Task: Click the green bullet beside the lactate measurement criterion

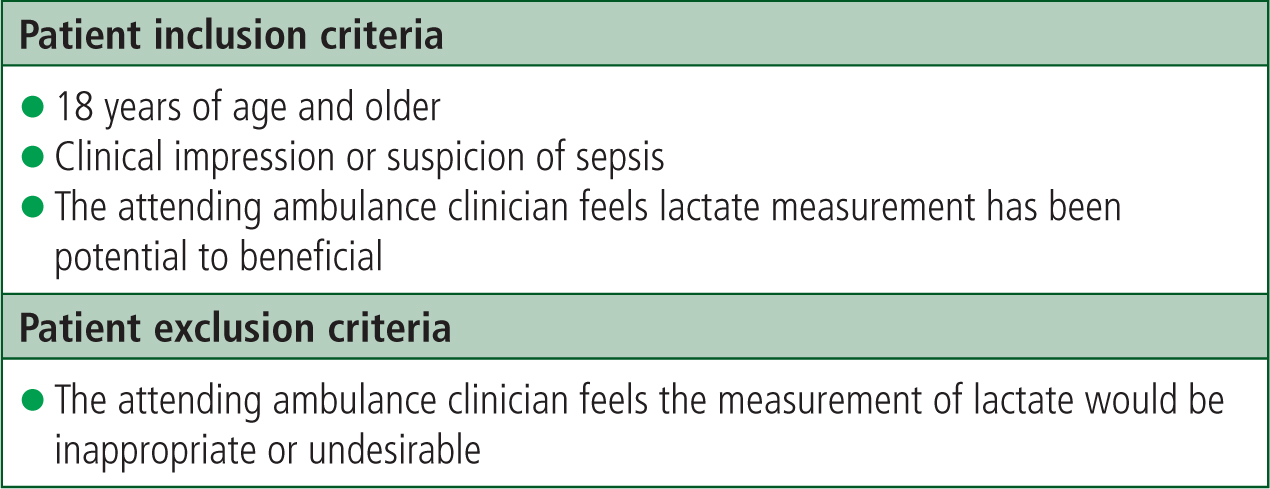Action: (34, 207)
